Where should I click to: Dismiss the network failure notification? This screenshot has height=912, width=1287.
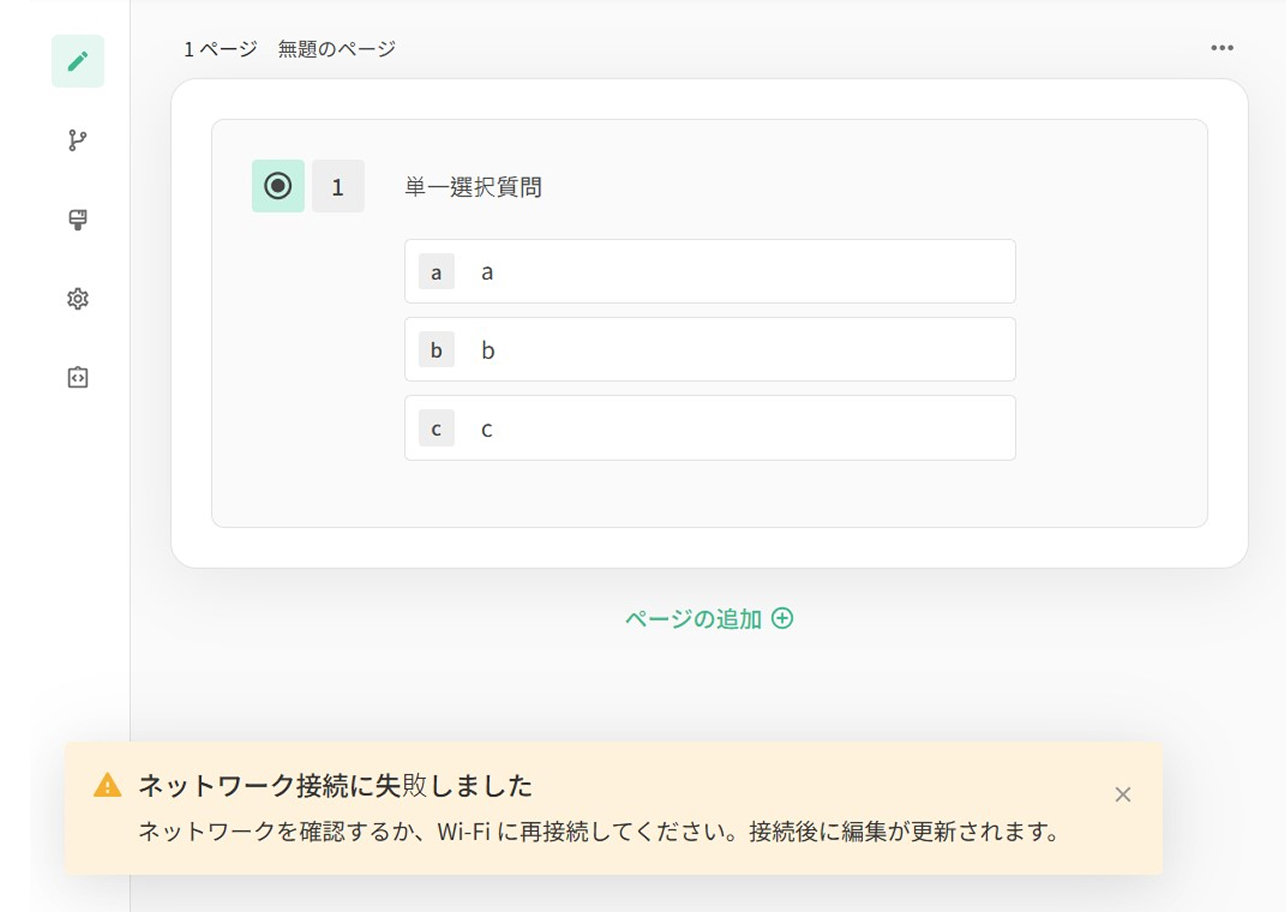tap(1123, 794)
